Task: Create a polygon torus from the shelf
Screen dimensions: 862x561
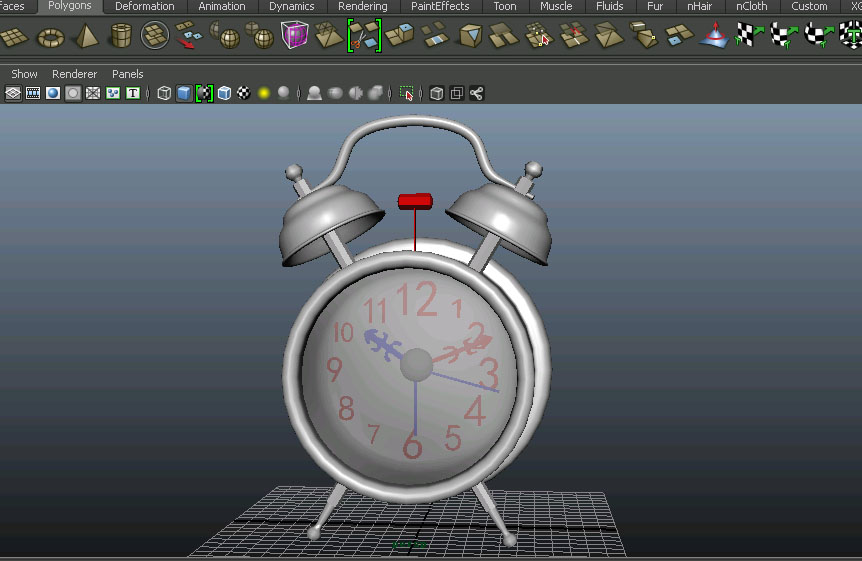Action: (x=50, y=38)
